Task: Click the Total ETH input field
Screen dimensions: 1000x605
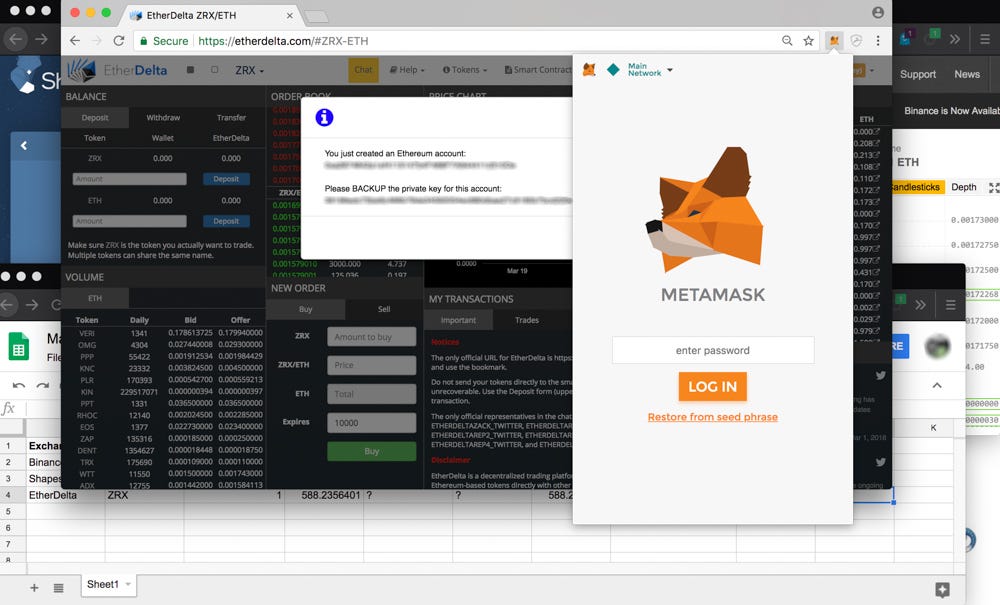Action: (372, 394)
